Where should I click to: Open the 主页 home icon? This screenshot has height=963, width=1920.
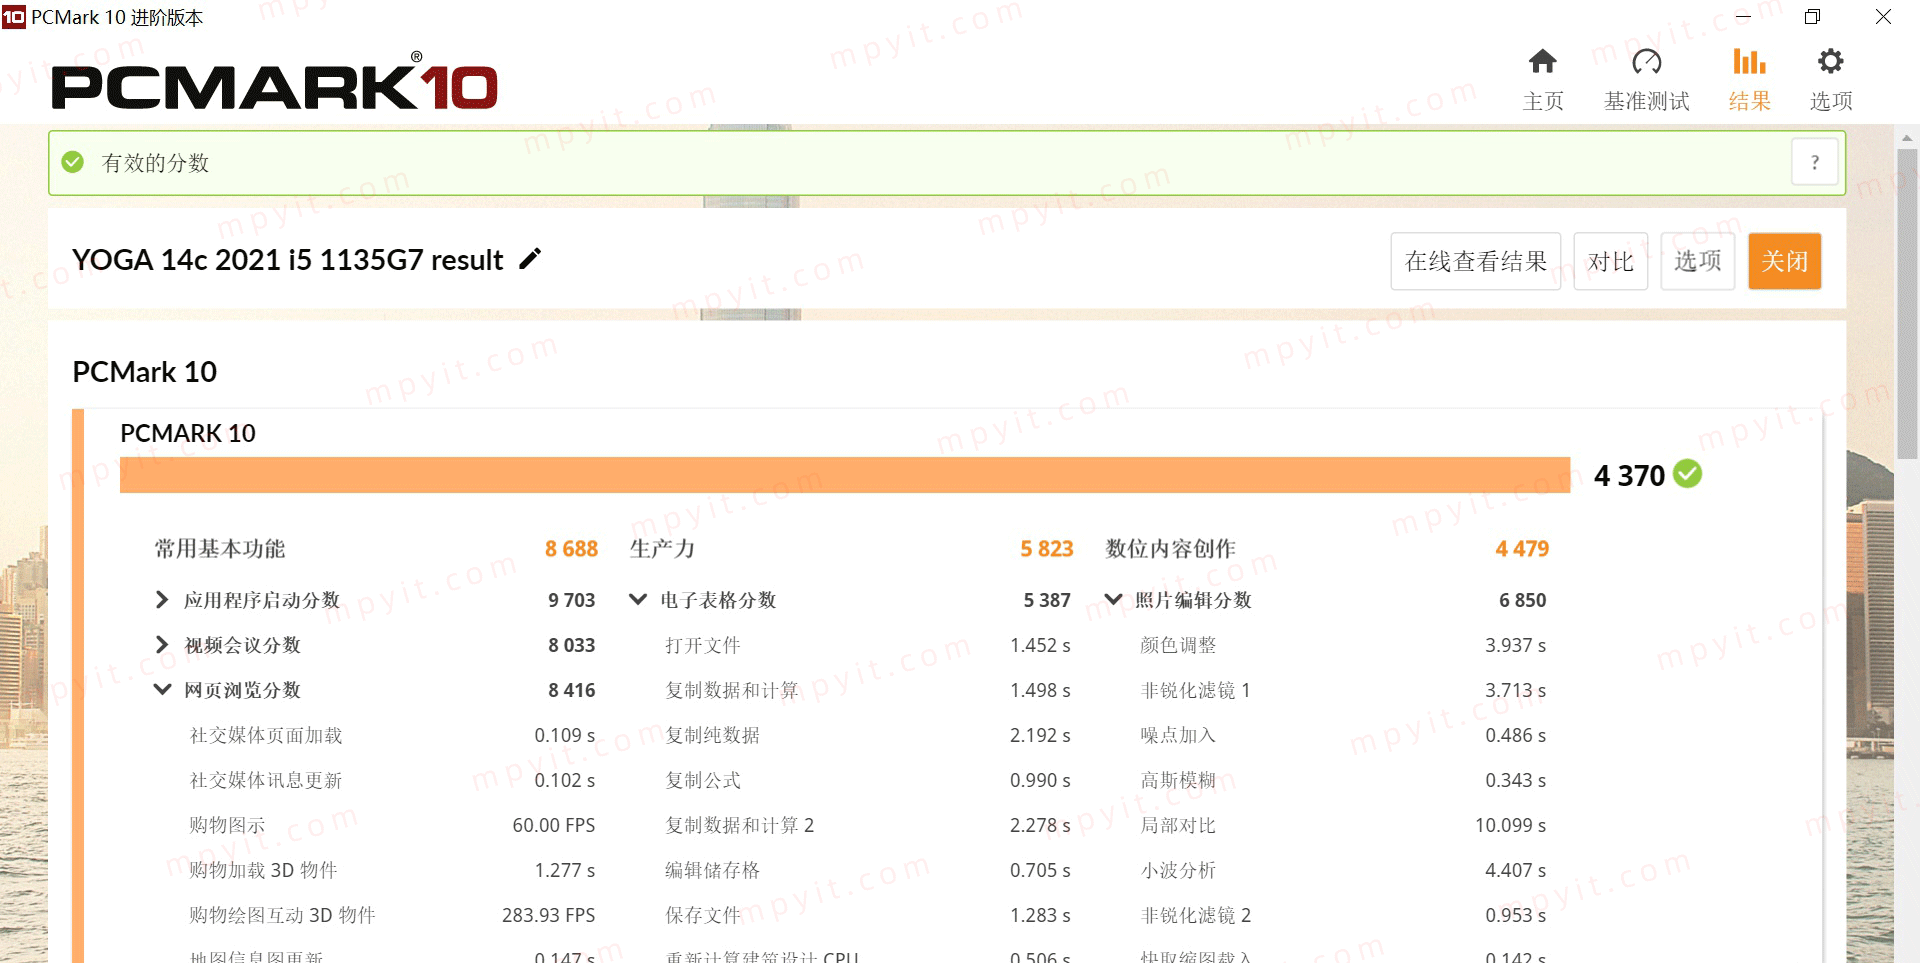tap(1542, 62)
